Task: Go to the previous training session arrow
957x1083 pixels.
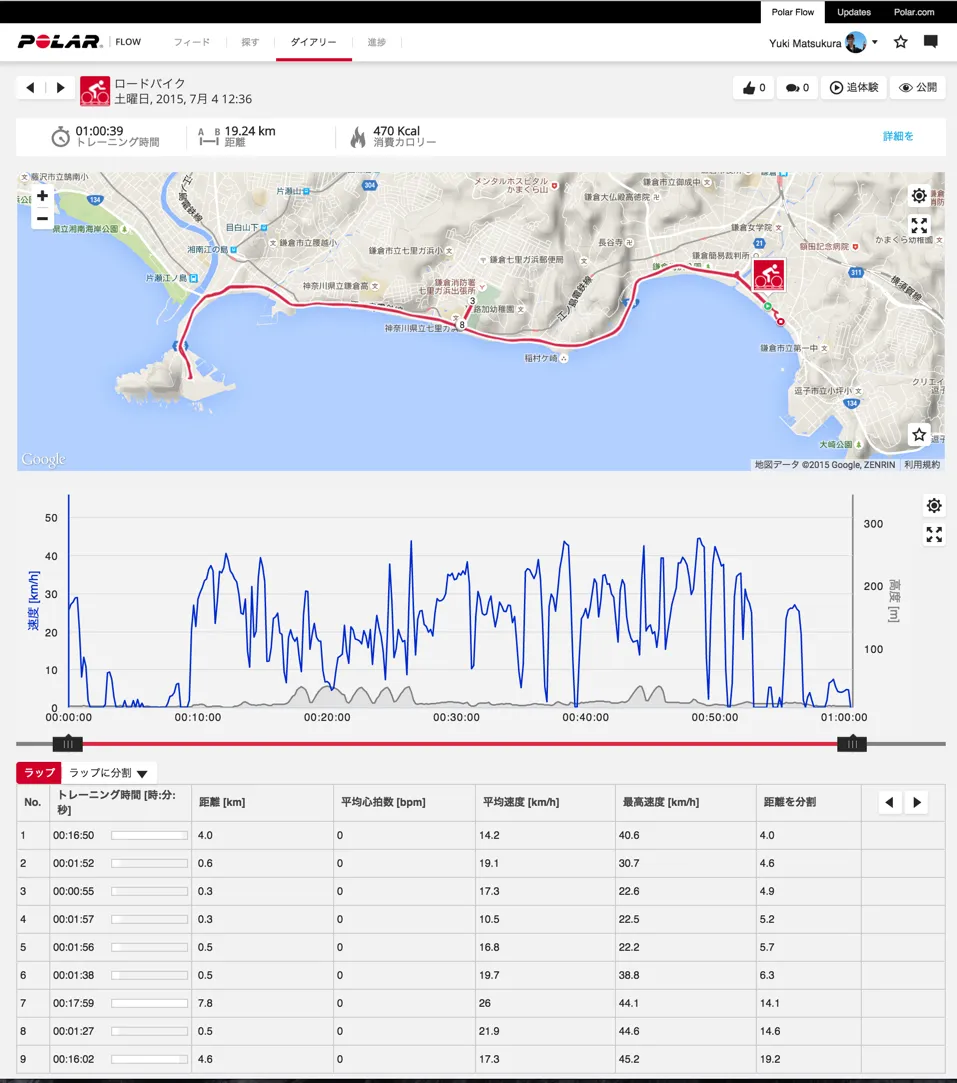Action: click(30, 88)
